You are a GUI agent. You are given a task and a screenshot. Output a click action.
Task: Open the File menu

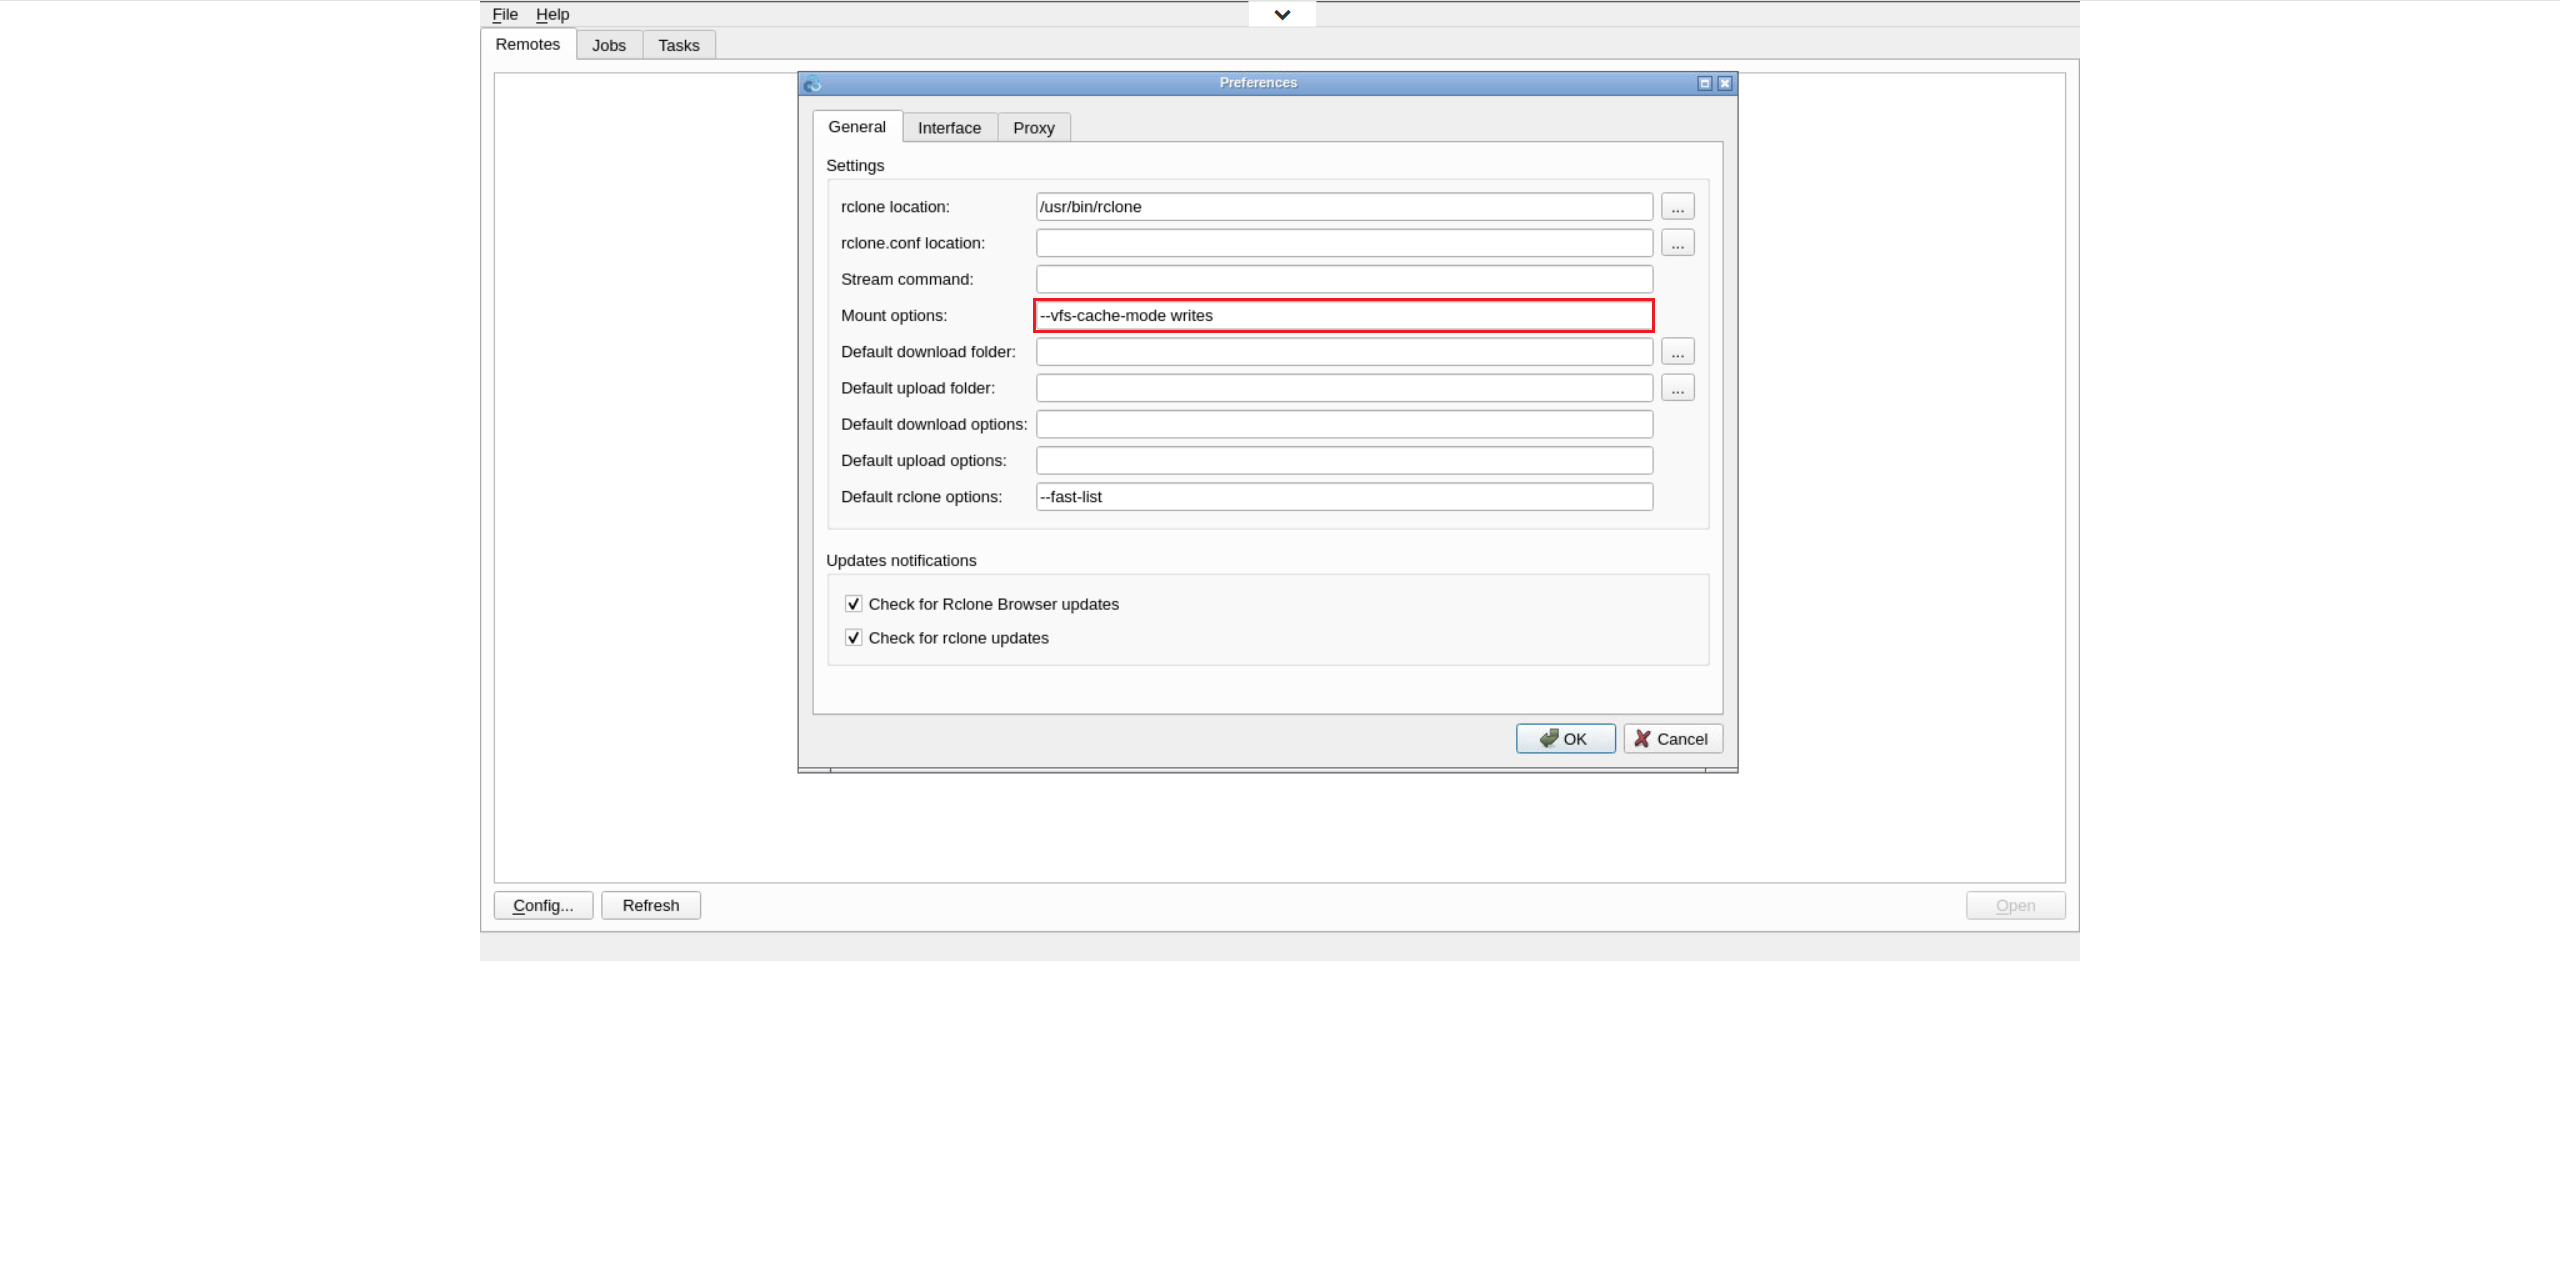(x=504, y=14)
